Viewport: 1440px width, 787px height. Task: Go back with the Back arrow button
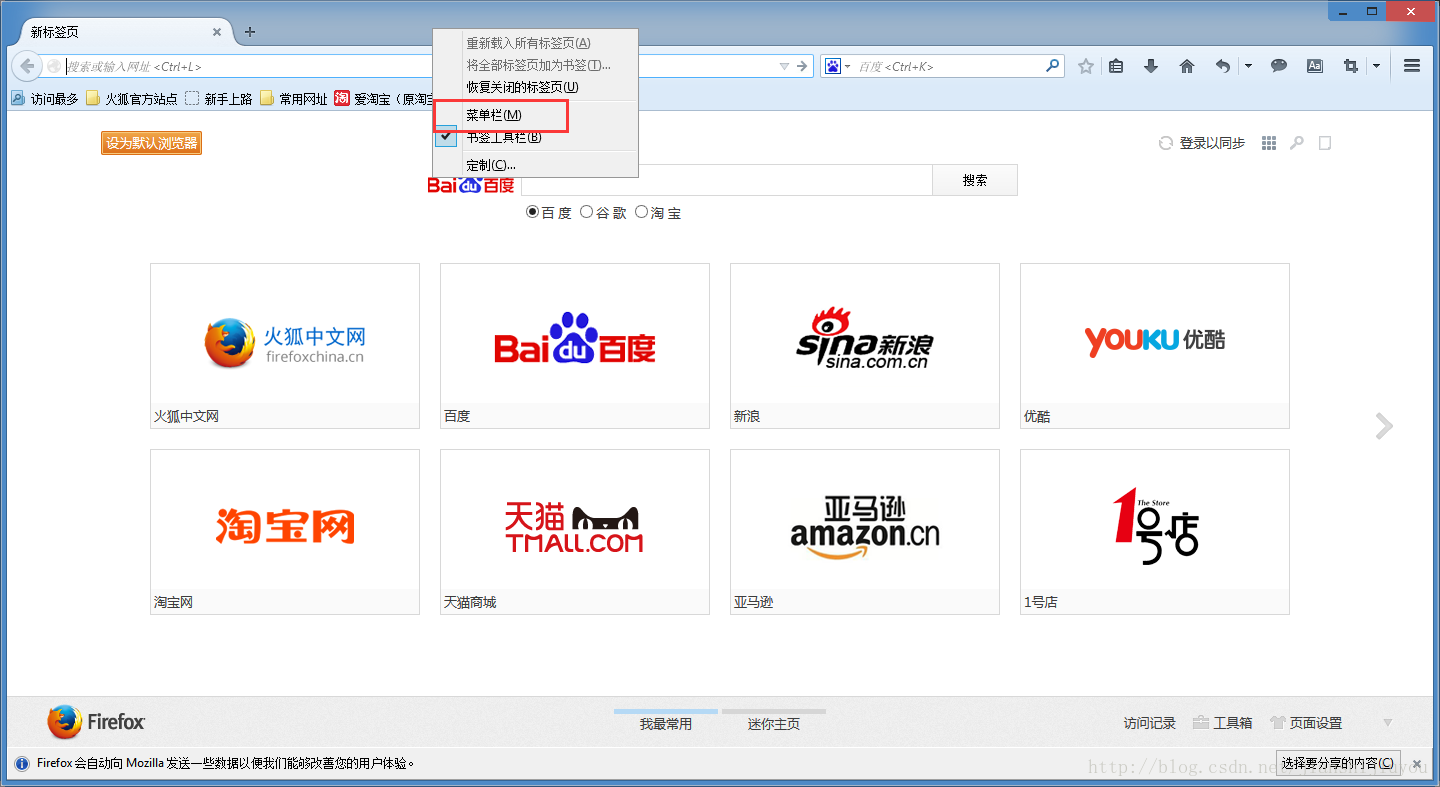[28, 66]
